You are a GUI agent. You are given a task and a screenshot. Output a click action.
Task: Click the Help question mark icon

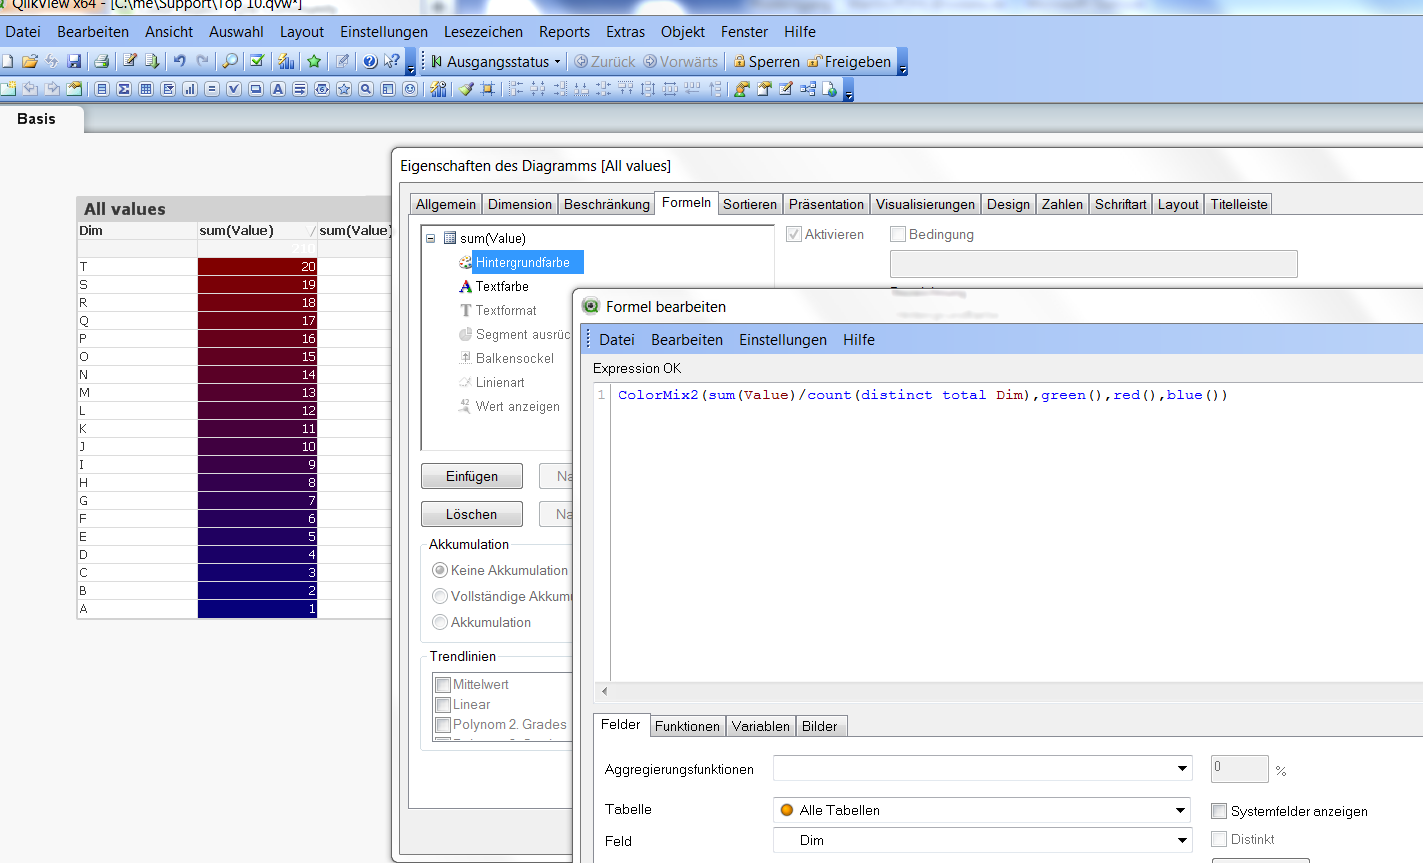tap(370, 61)
